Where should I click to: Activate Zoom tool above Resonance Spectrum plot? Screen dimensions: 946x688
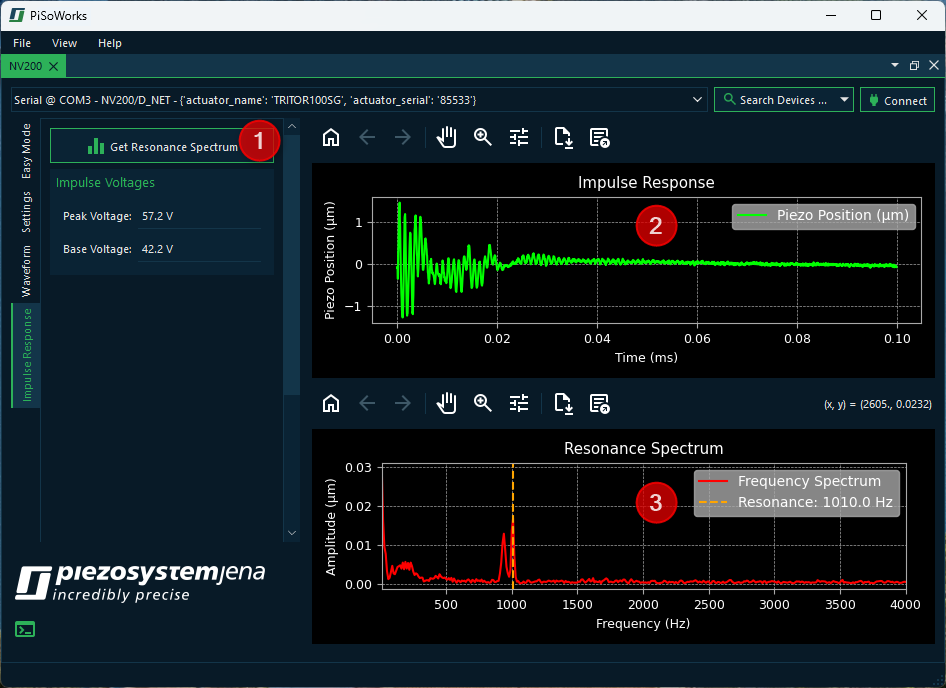(483, 403)
